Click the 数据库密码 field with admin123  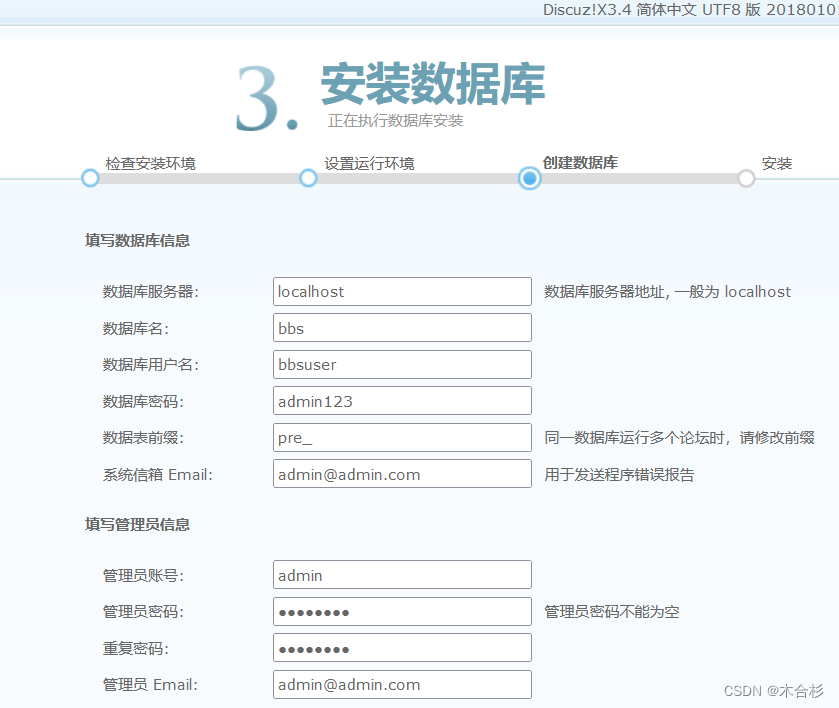(402, 400)
